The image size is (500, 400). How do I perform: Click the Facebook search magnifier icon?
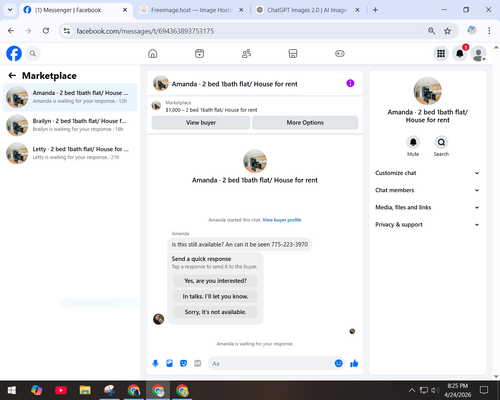(x=33, y=53)
